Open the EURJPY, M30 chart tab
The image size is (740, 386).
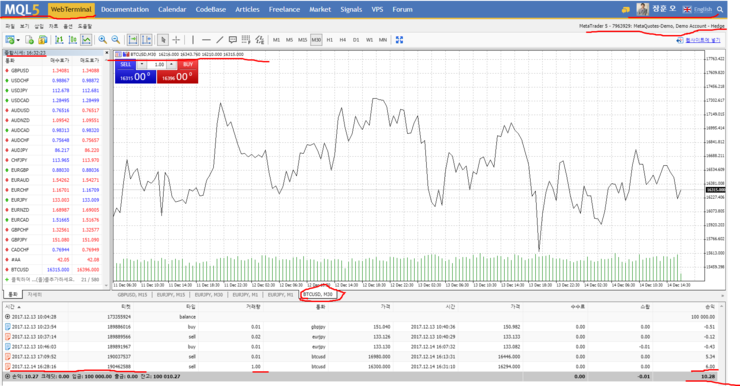coord(209,294)
